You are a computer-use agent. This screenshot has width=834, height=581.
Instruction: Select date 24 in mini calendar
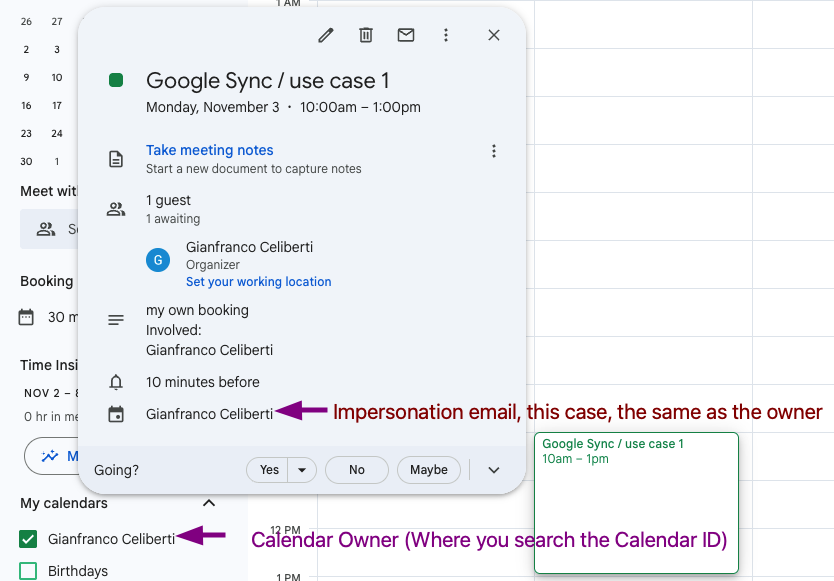57,134
